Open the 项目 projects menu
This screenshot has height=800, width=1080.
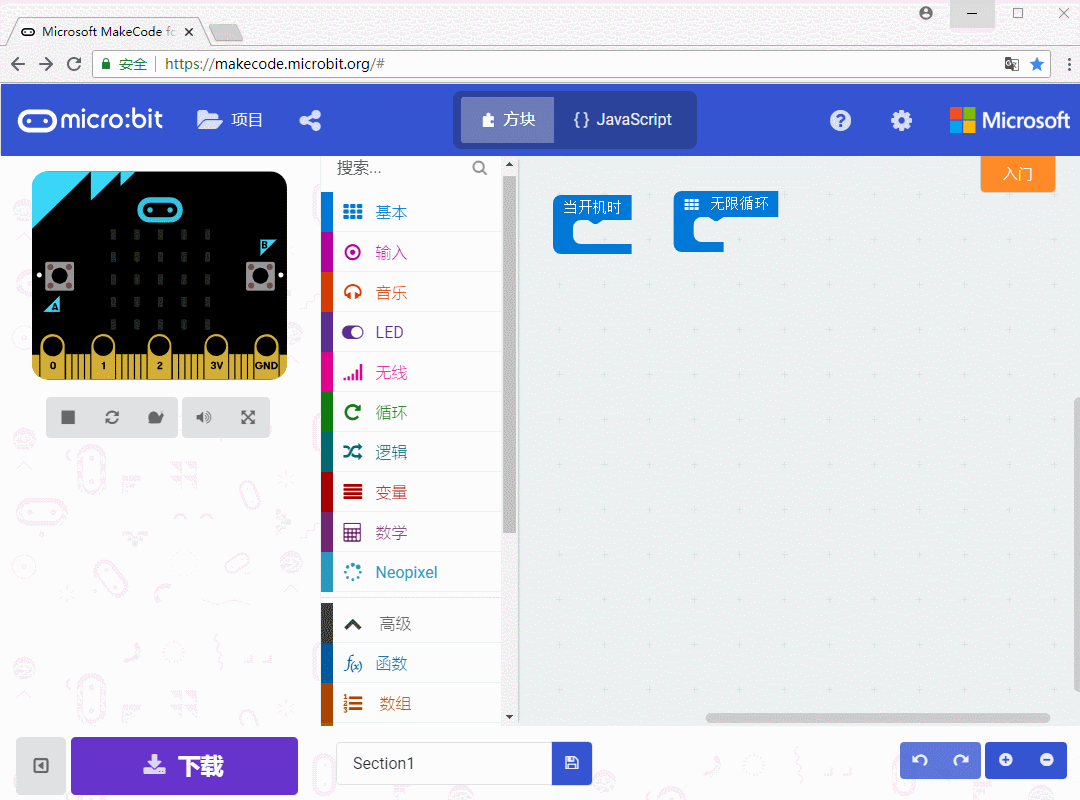(x=229, y=120)
